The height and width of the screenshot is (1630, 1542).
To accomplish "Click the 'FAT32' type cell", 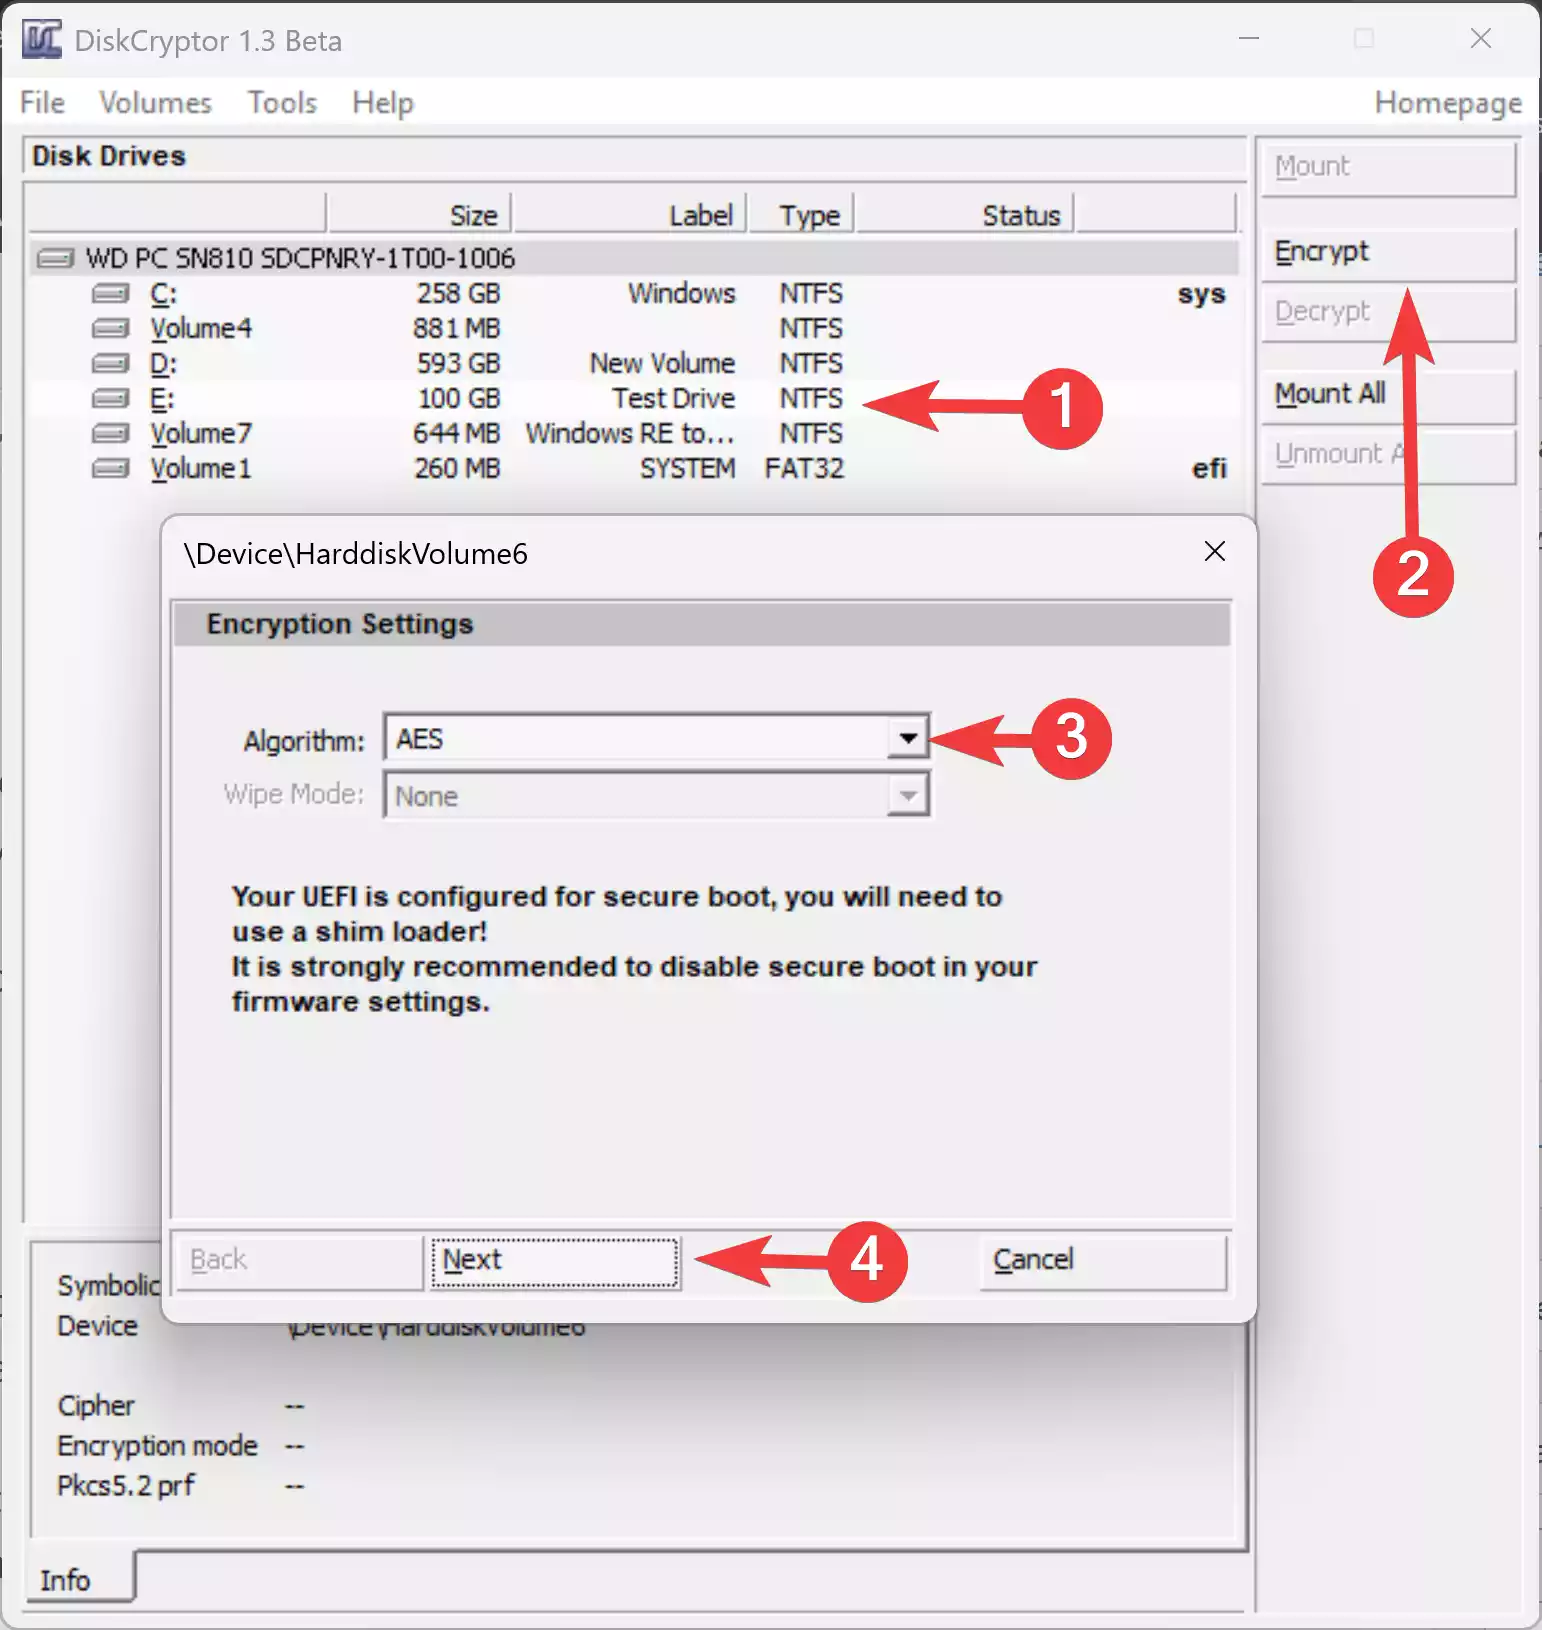I will click(805, 469).
